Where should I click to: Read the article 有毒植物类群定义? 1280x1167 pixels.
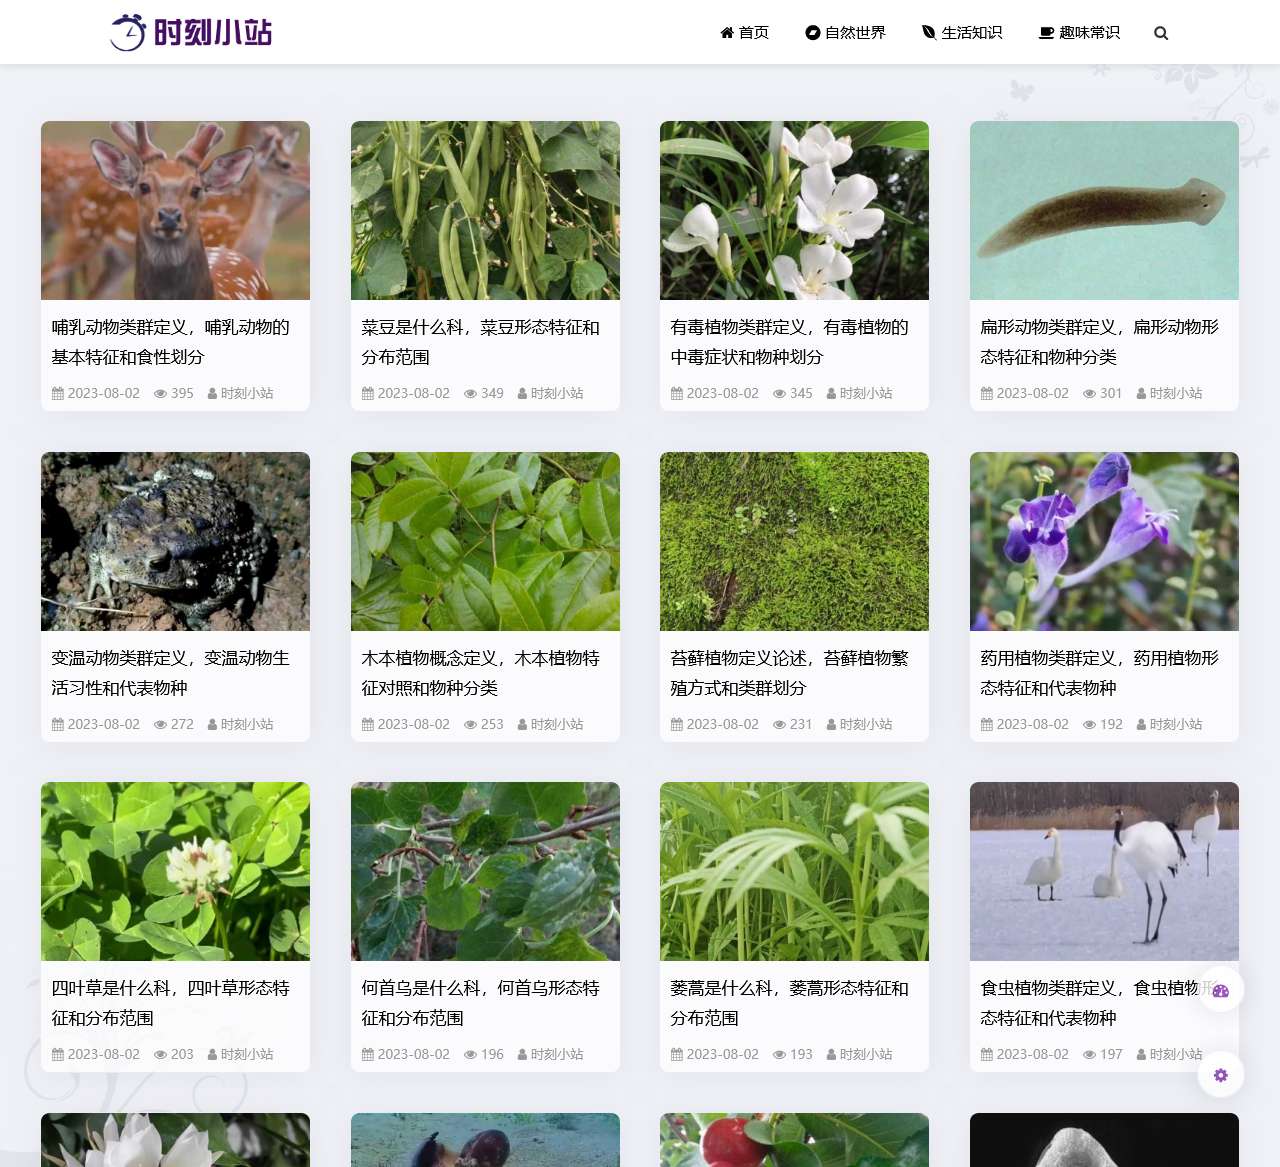[790, 342]
